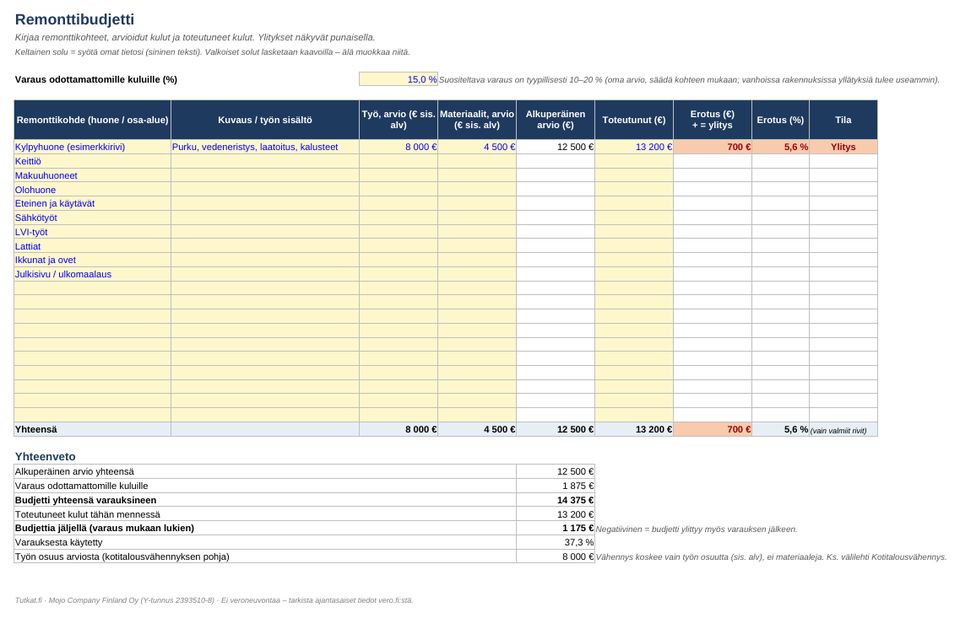Click the 'Eteinen ja käytävät' cell
Viewport: 960px width, 618px height.
click(92, 203)
